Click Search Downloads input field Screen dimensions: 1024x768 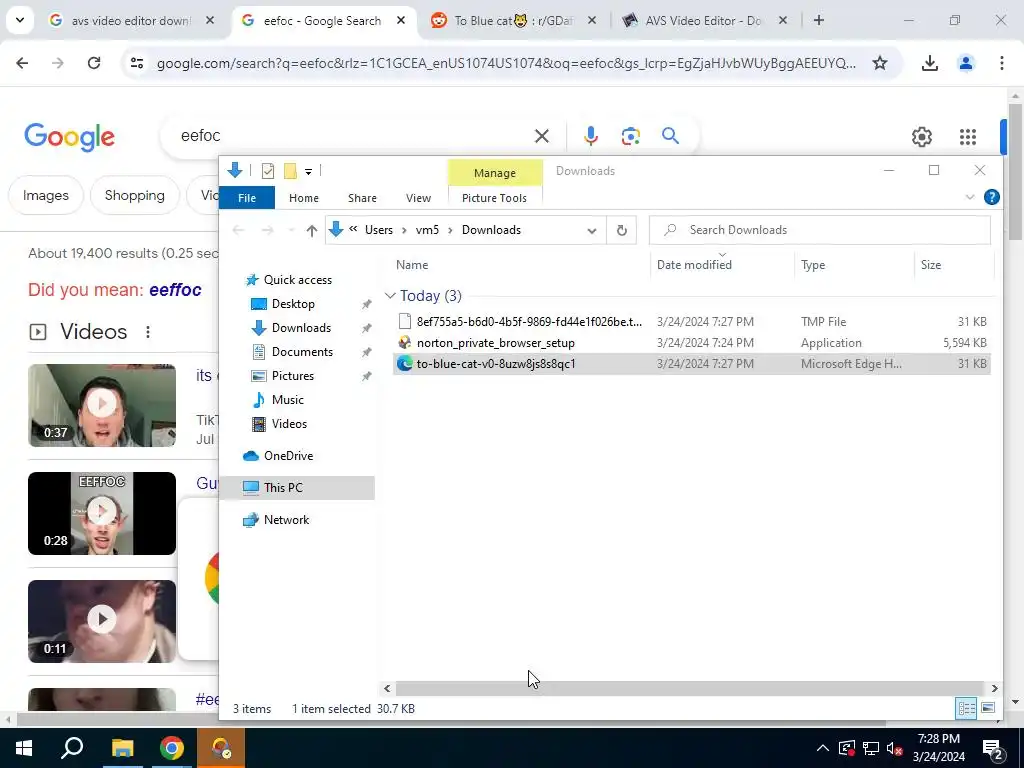coord(820,230)
